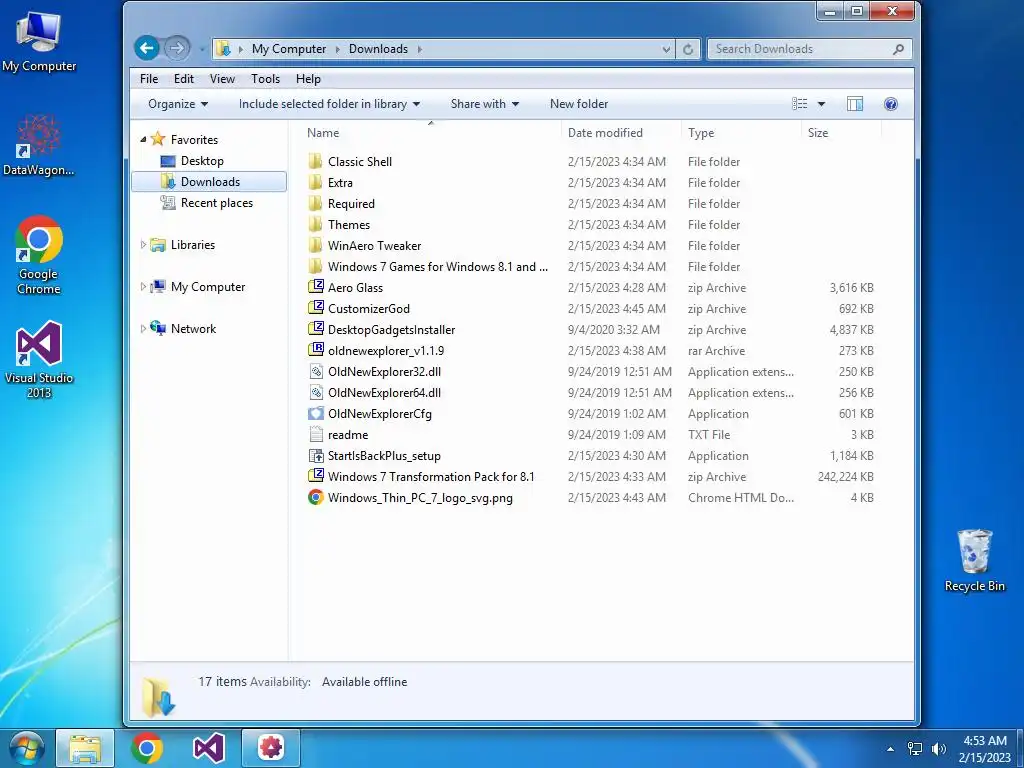Open the Help question mark icon
Screen dimensions: 1024x768
pyautogui.click(x=890, y=104)
